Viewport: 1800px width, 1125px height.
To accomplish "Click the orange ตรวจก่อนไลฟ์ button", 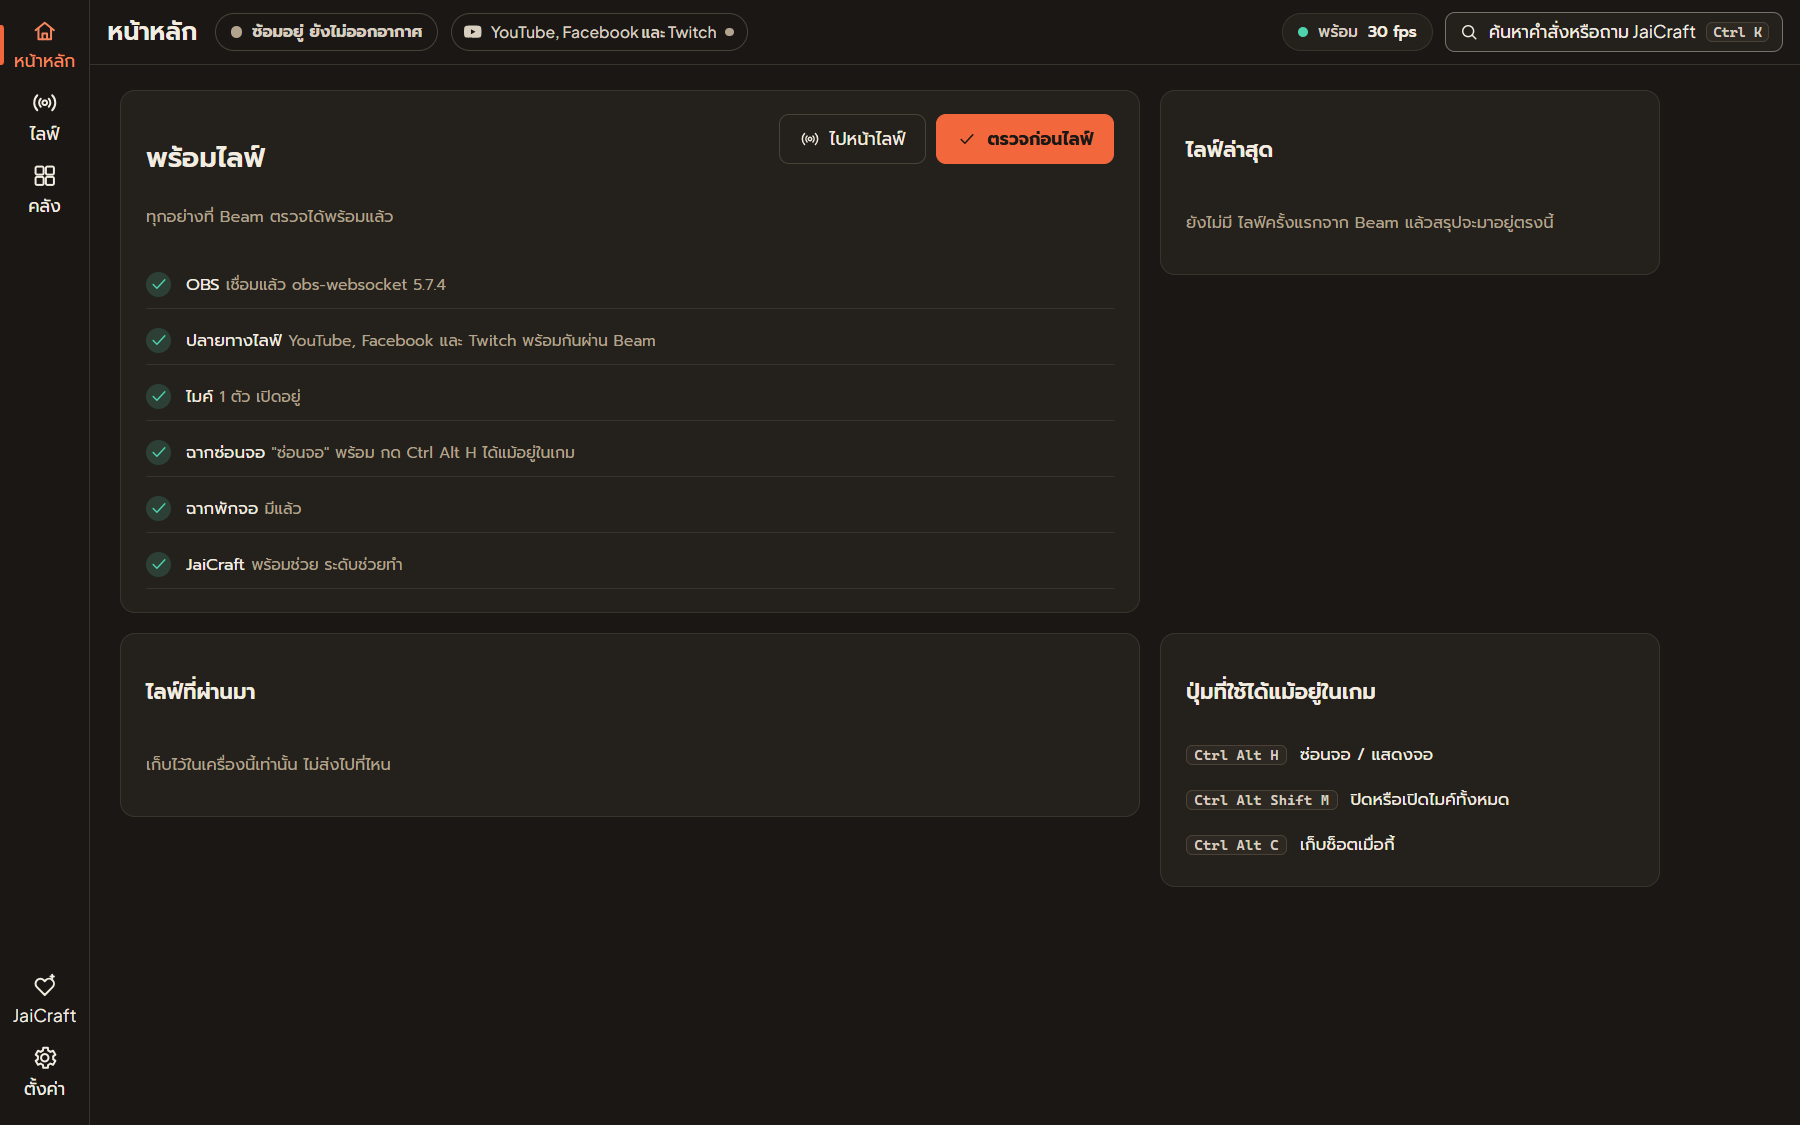I will [x=1025, y=139].
